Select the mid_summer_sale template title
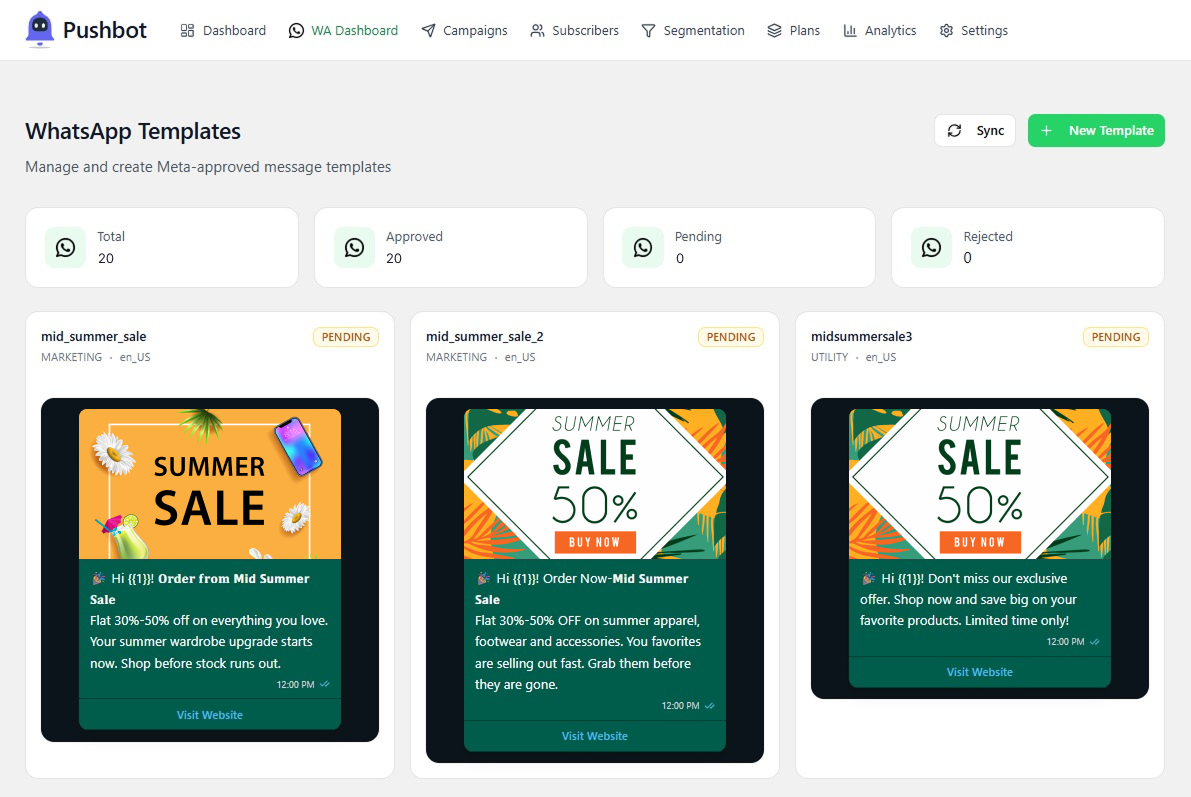 tap(93, 337)
